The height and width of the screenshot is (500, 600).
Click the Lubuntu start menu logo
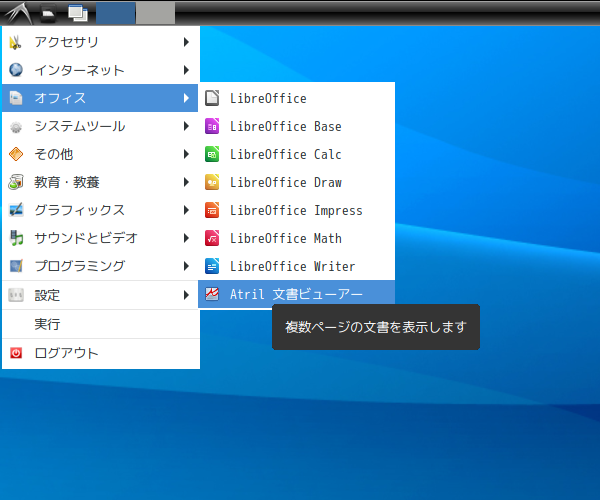18,13
